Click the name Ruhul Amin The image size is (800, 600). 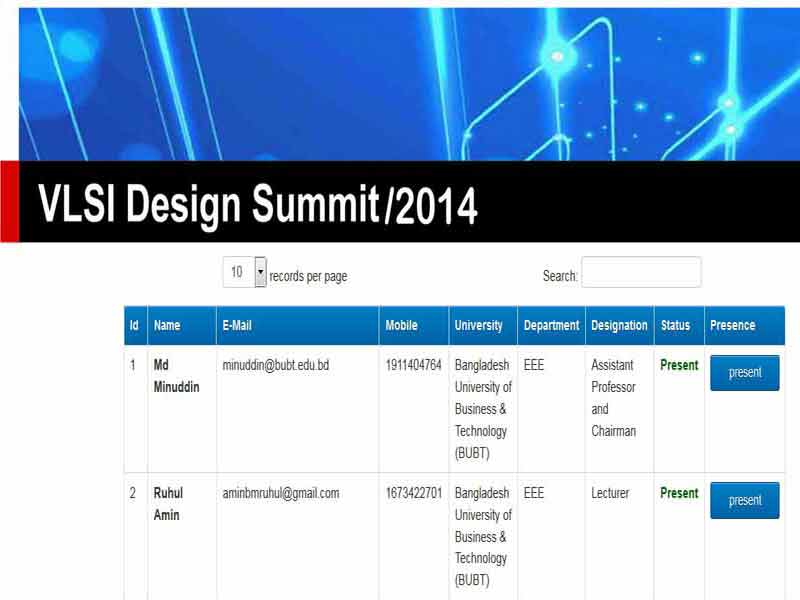pos(168,504)
